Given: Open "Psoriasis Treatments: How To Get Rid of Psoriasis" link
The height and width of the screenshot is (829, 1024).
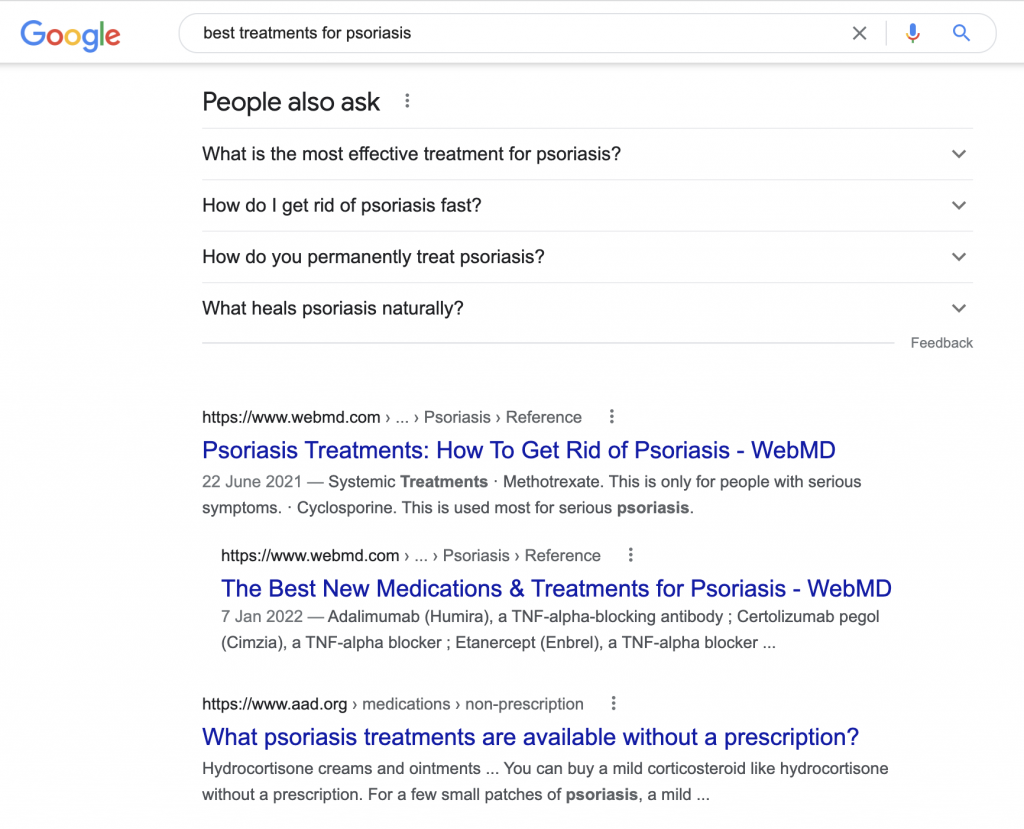Looking at the screenshot, I should click(x=519, y=450).
